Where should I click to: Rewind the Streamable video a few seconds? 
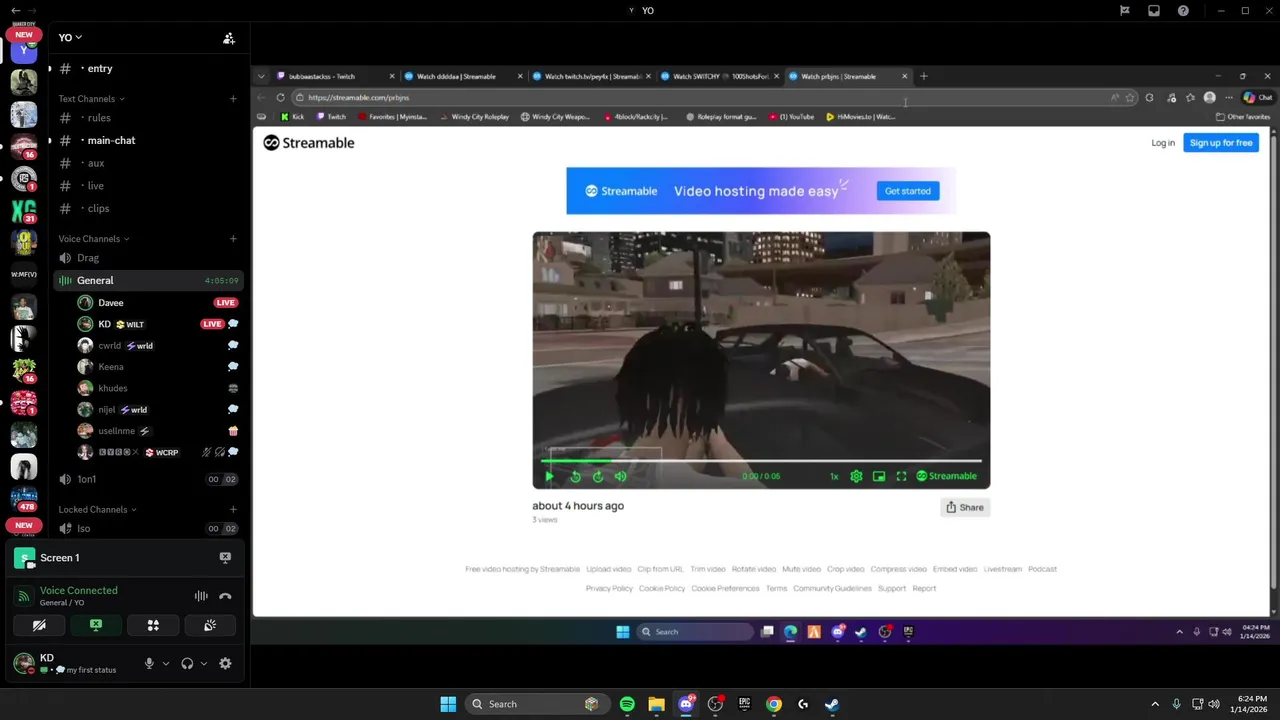pos(575,476)
